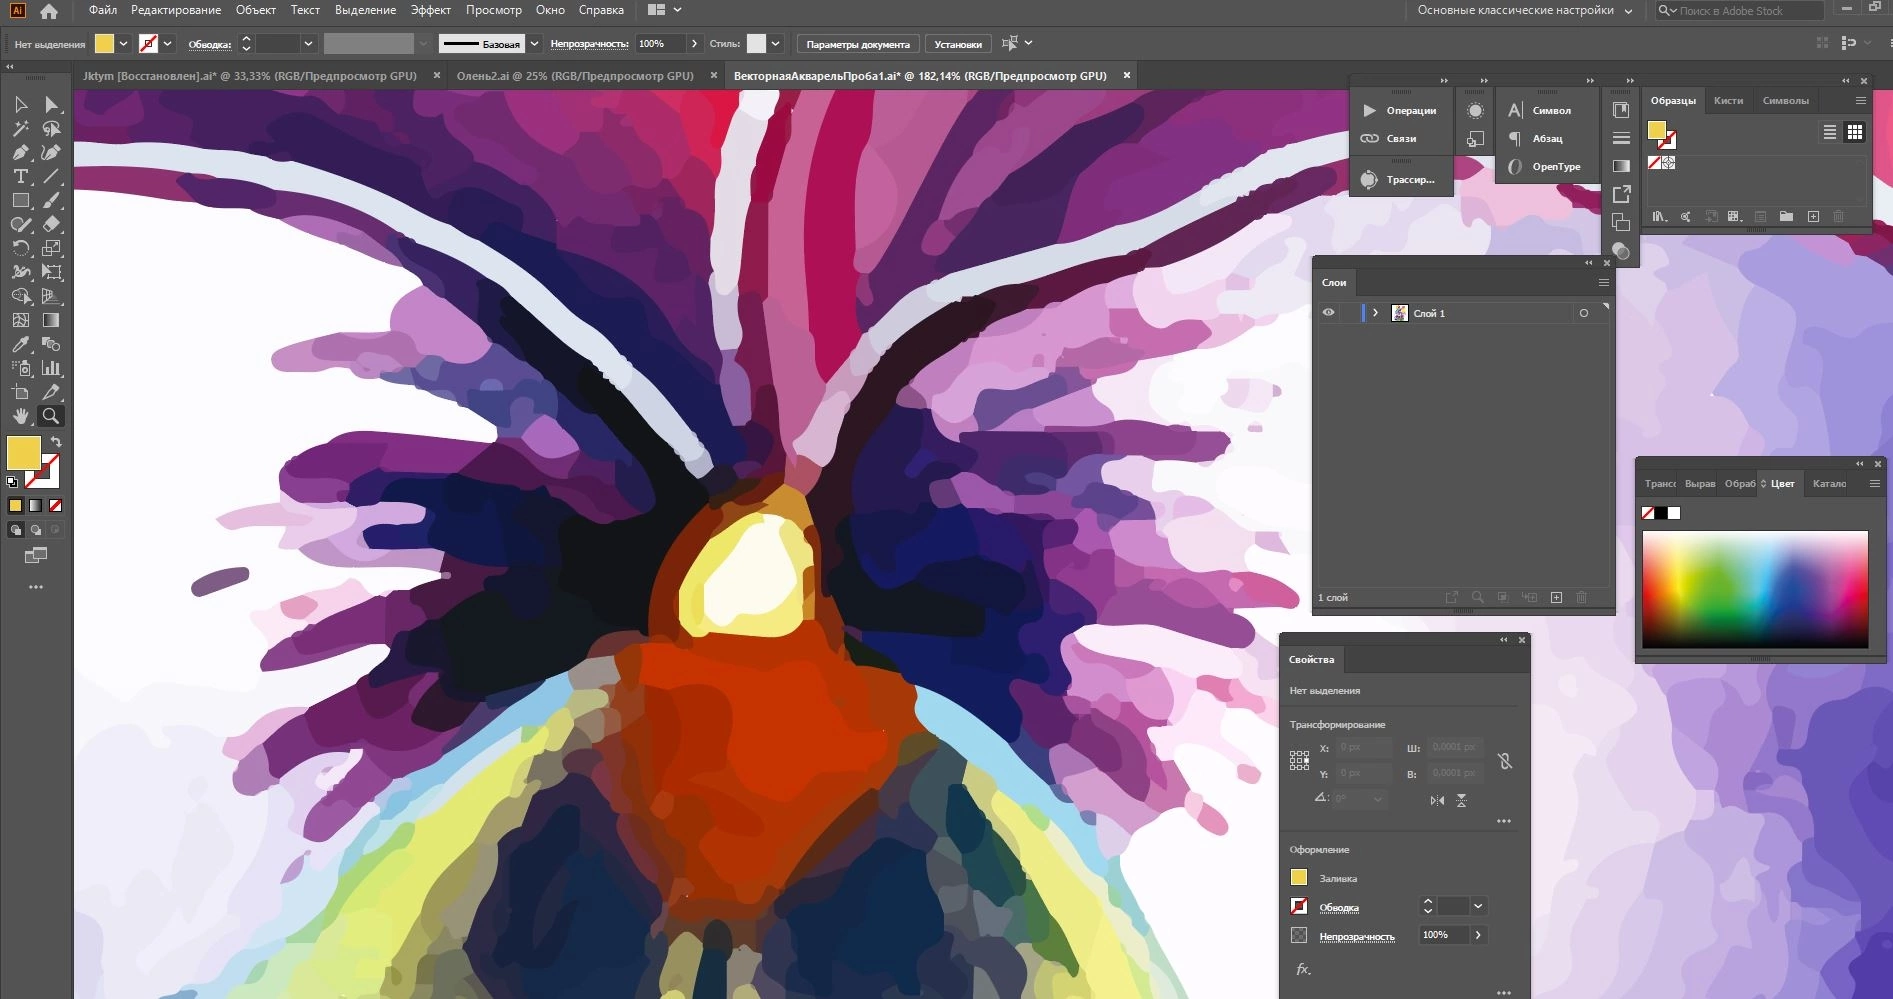Select the Pen tool
The image size is (1893, 999).
coord(20,152)
